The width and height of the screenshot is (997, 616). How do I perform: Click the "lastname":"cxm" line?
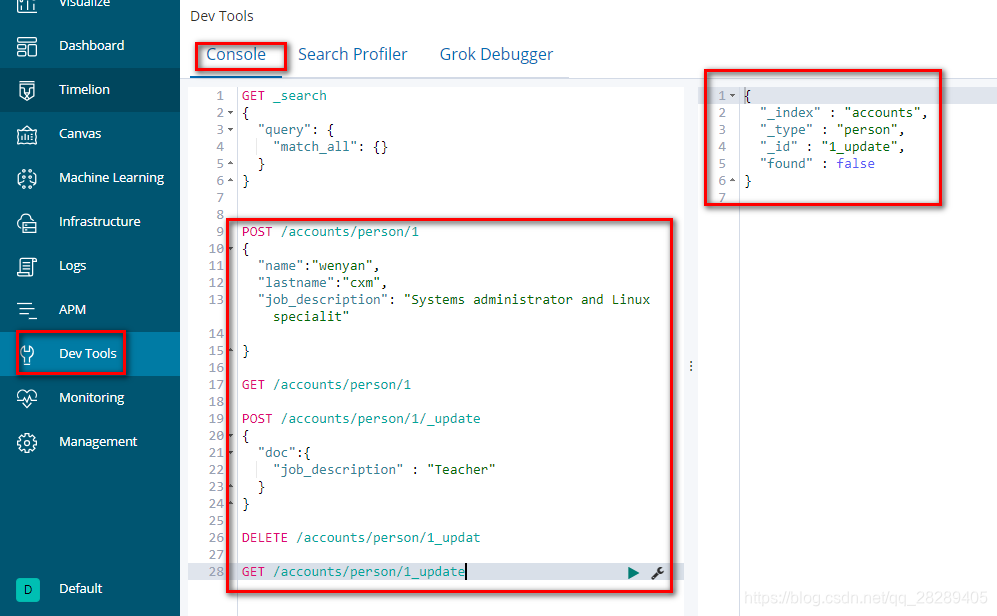click(322, 283)
